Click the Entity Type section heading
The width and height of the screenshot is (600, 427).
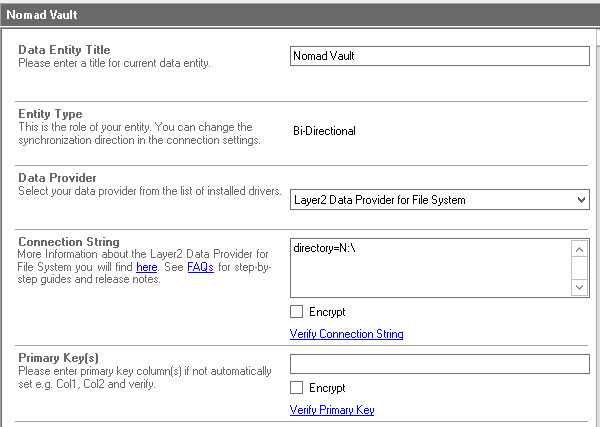click(50, 114)
